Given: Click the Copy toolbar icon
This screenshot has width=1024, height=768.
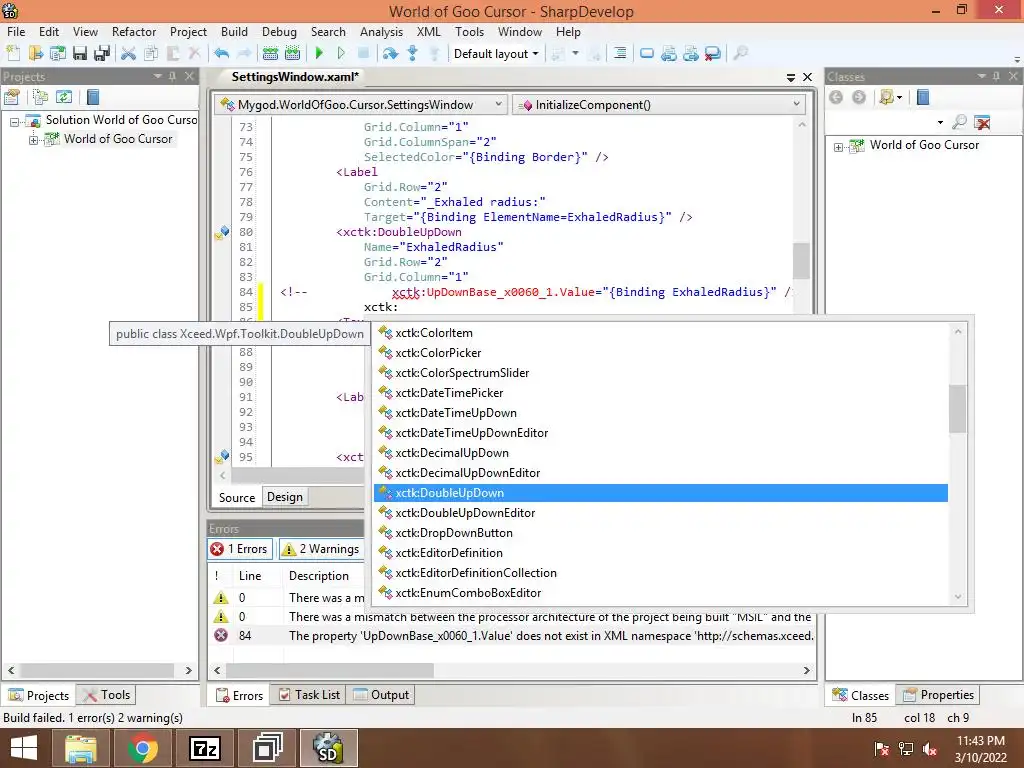Looking at the screenshot, I should coord(151,54).
